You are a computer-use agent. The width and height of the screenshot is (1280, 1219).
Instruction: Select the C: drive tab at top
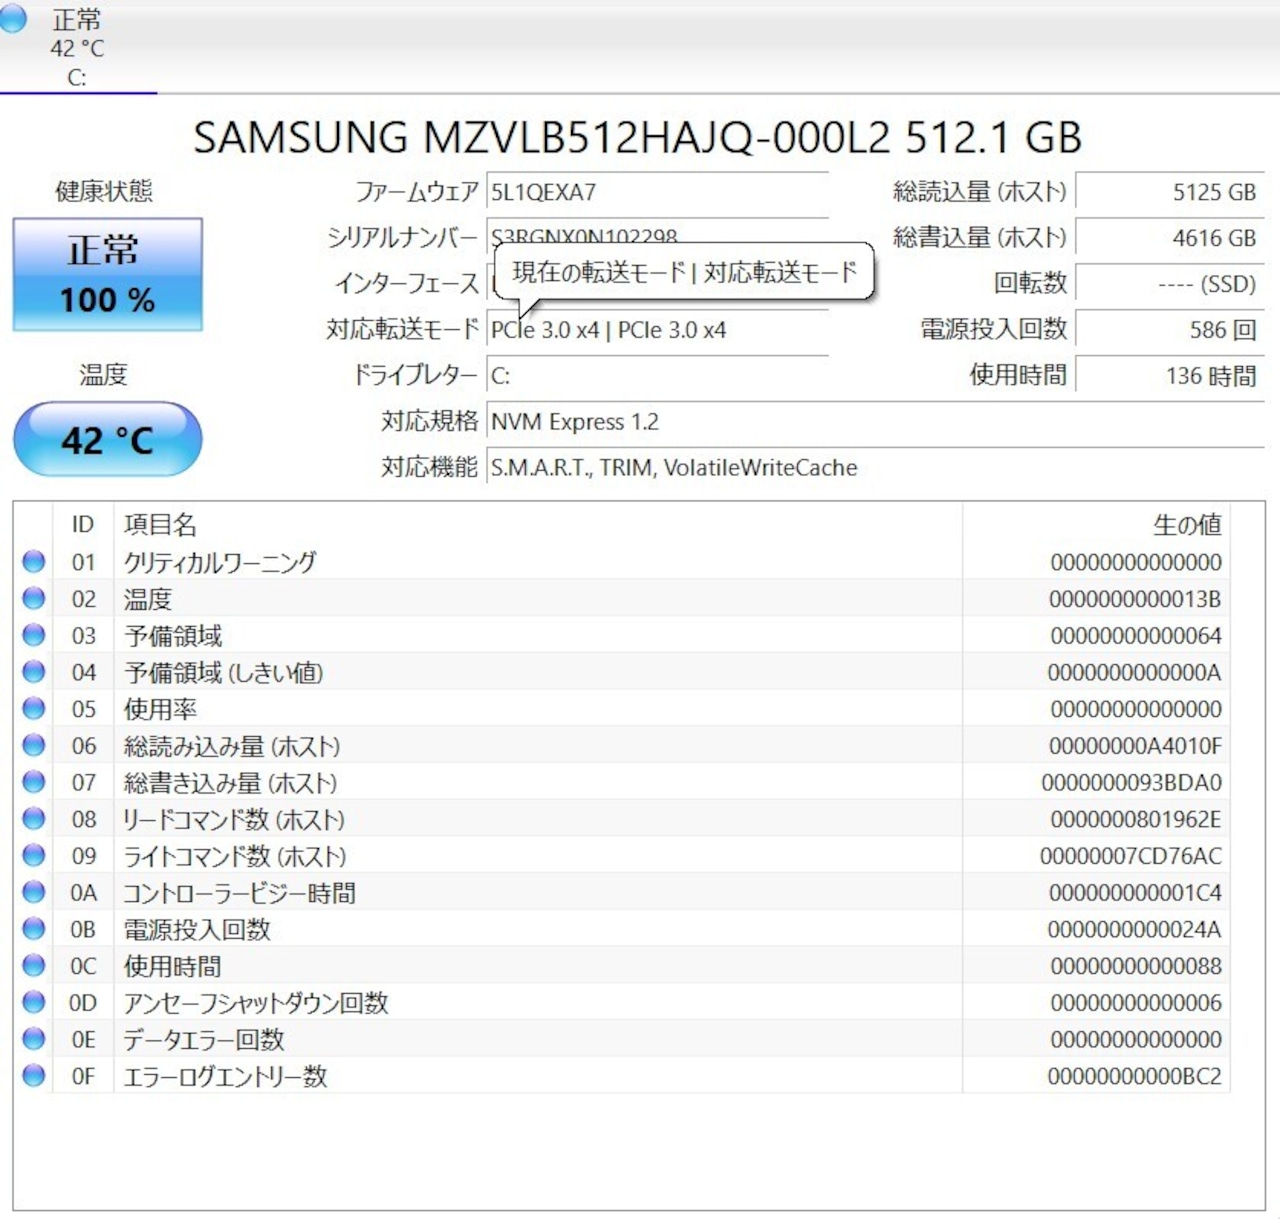point(77,48)
